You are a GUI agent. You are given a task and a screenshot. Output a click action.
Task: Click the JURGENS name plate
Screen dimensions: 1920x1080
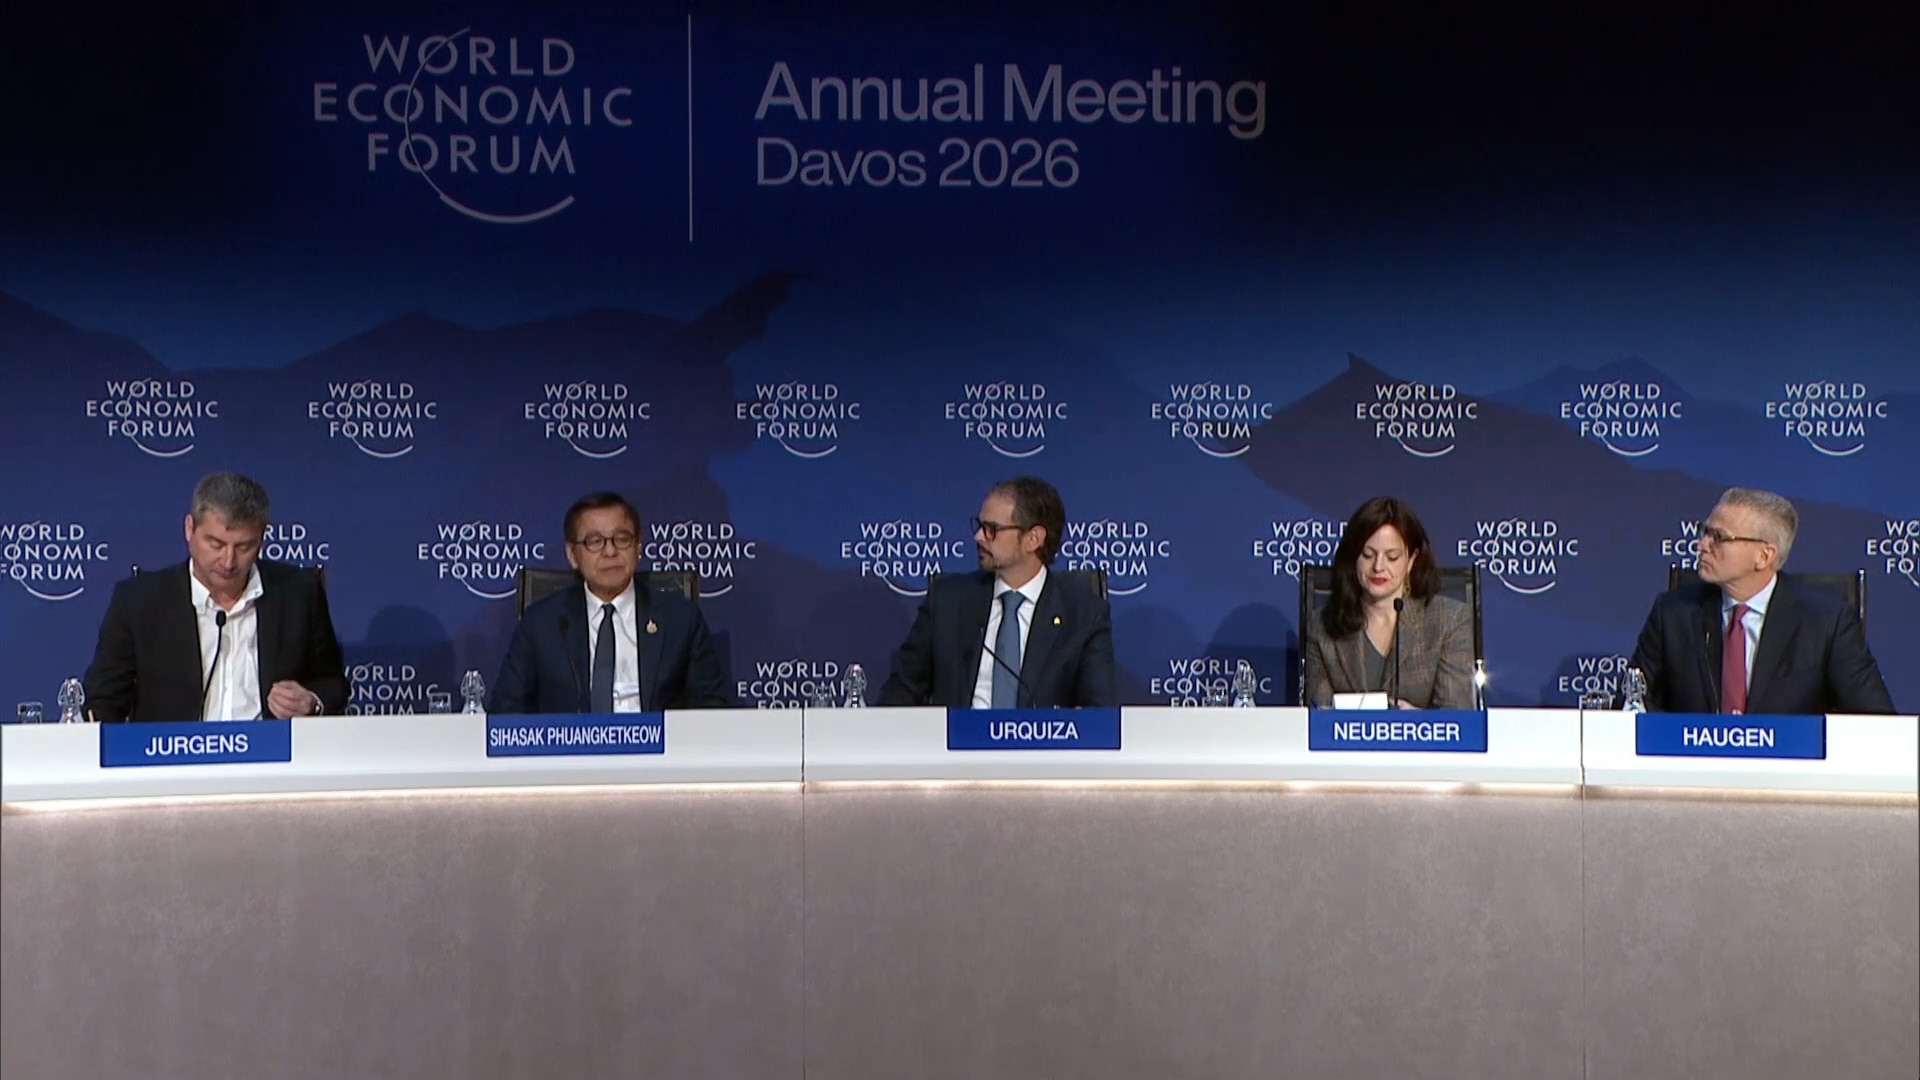(x=196, y=744)
